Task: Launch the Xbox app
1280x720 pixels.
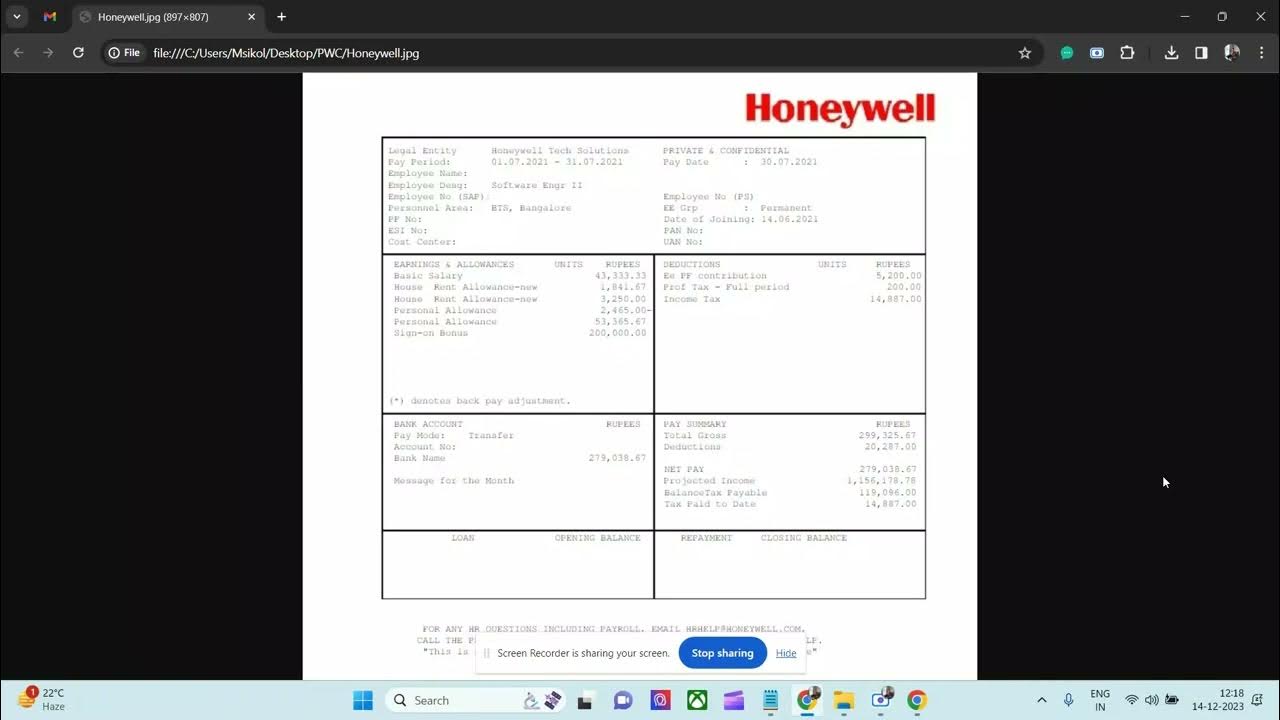Action: [x=697, y=700]
